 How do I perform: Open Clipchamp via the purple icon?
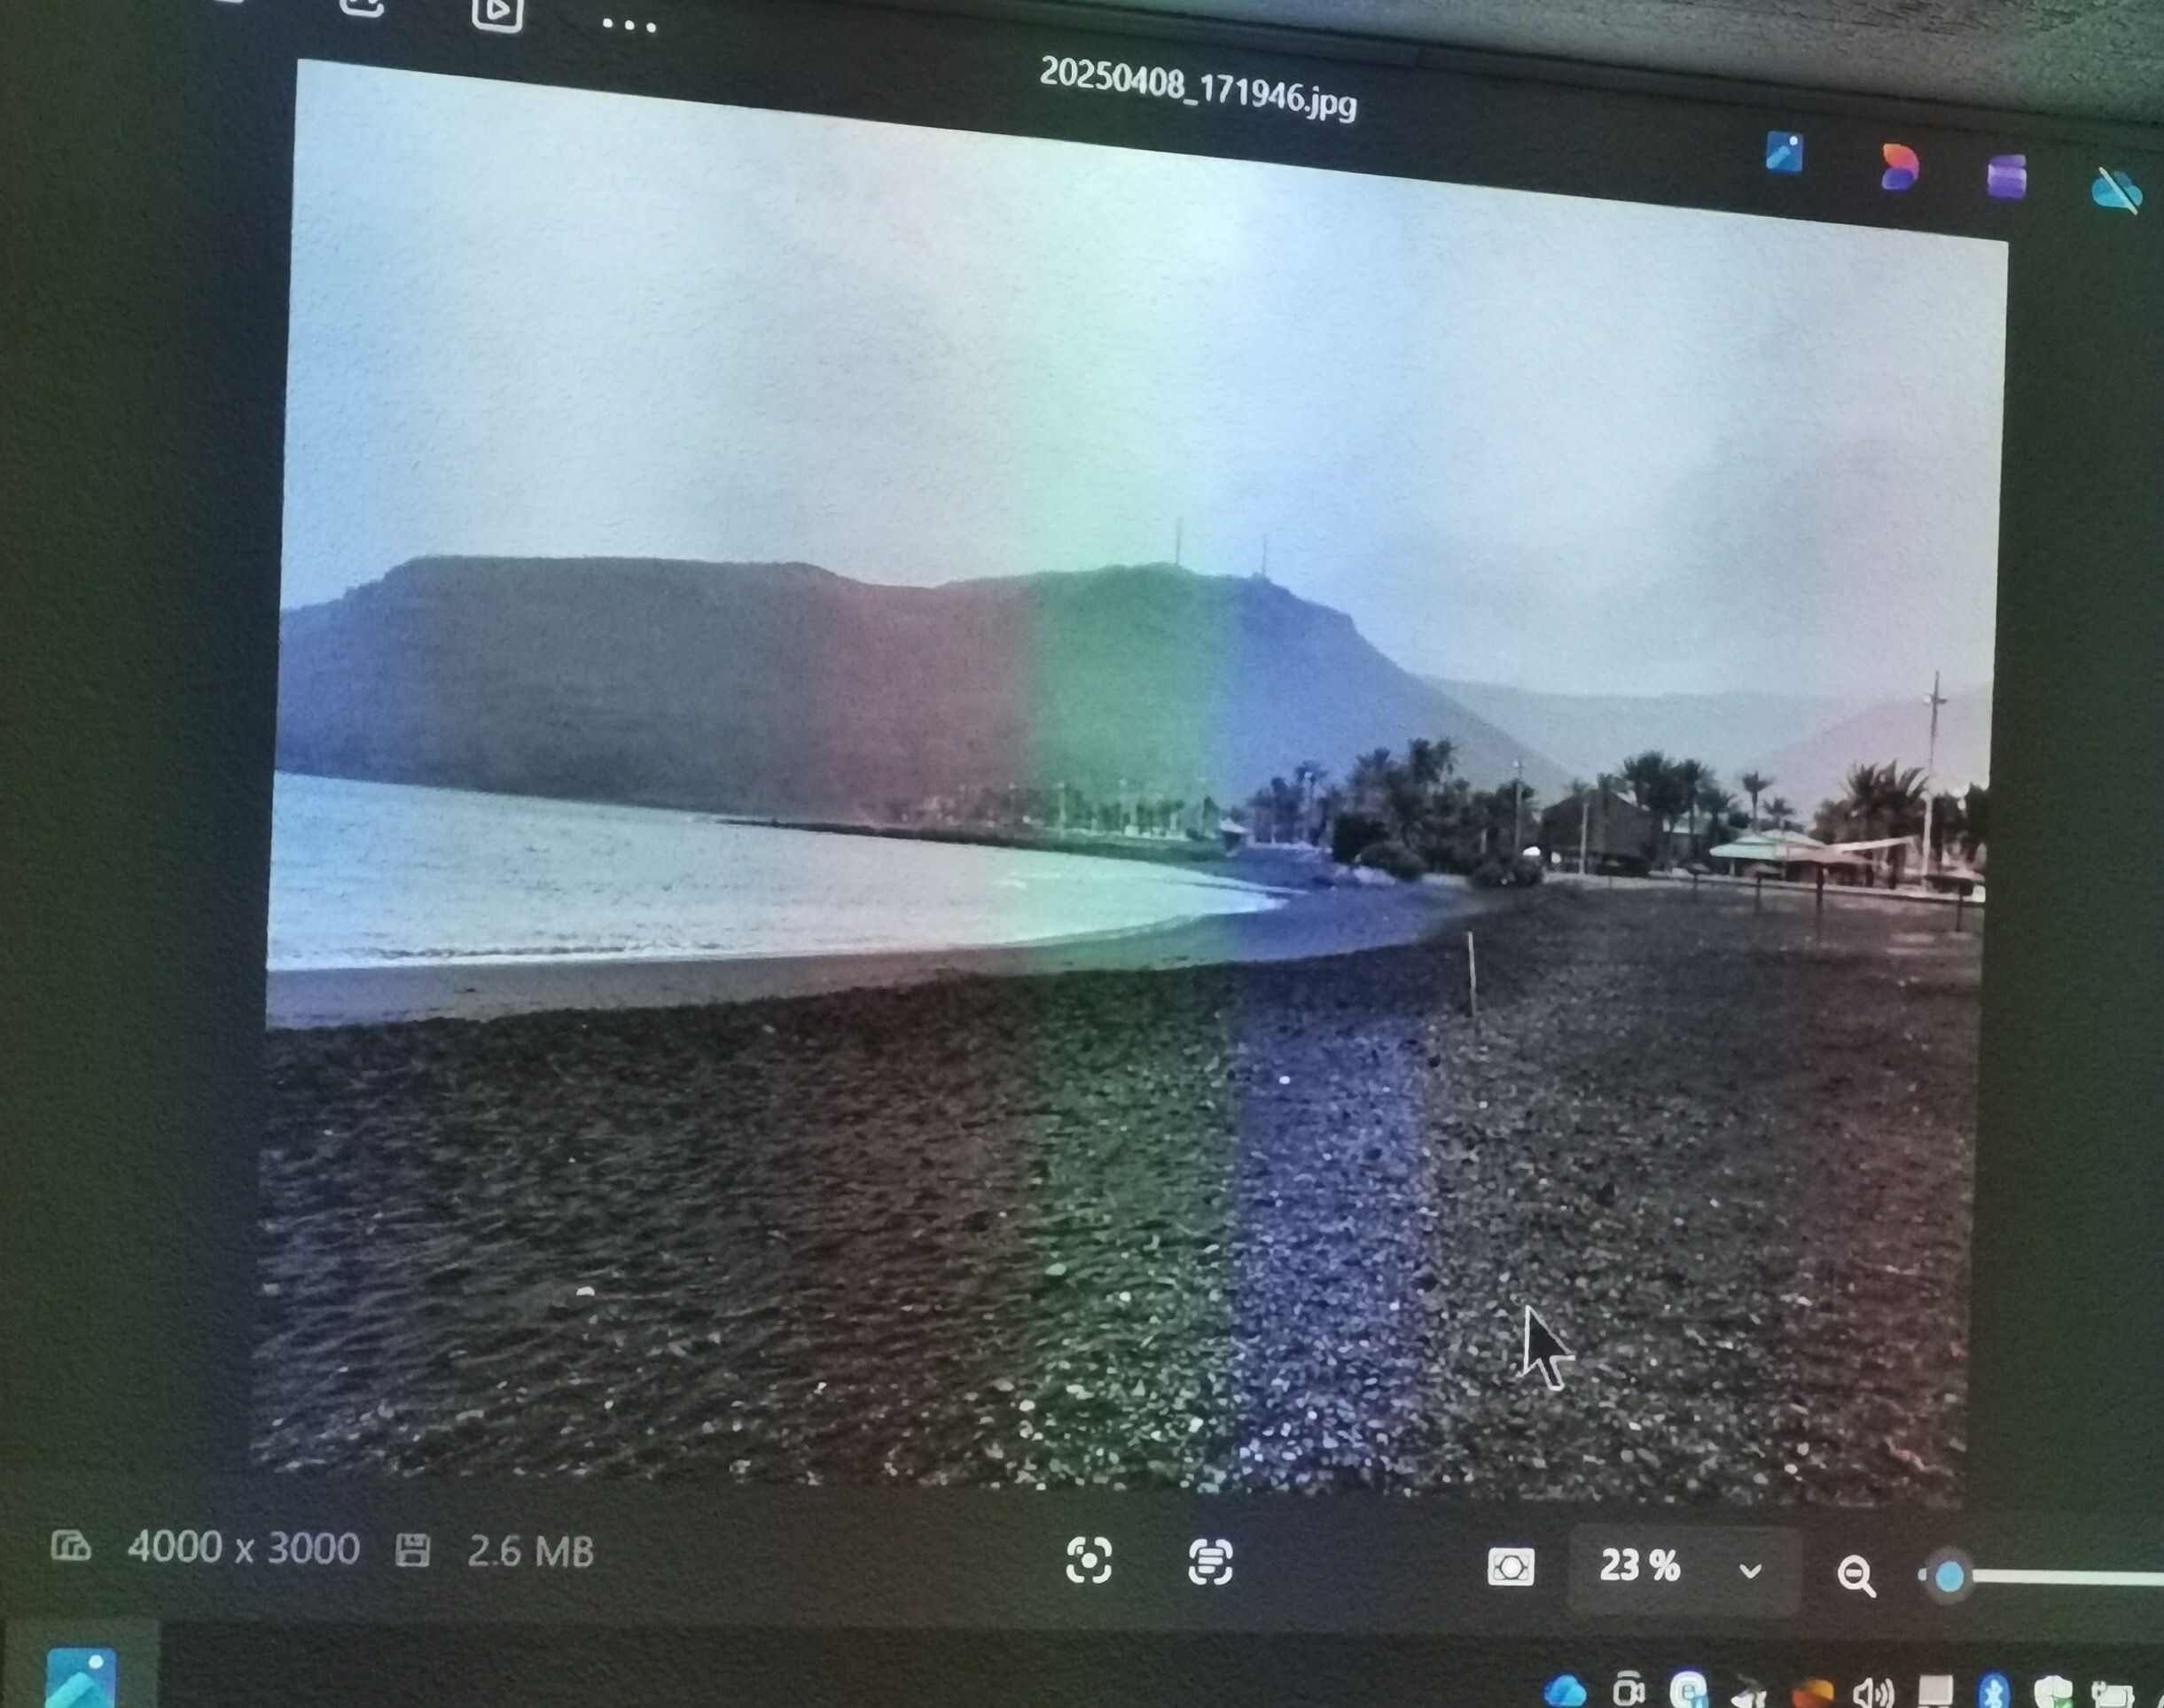2006,178
